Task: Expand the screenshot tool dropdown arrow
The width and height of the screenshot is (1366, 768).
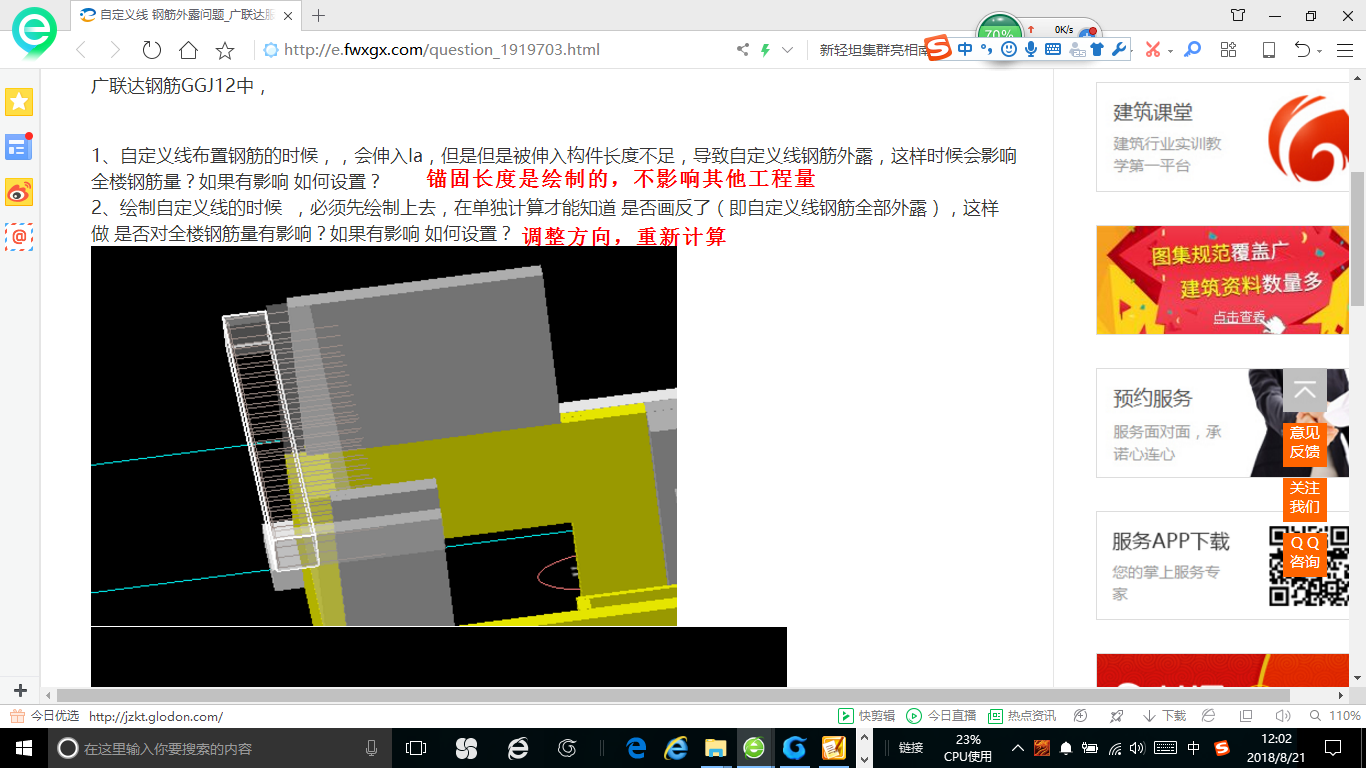Action: (x=1170, y=51)
